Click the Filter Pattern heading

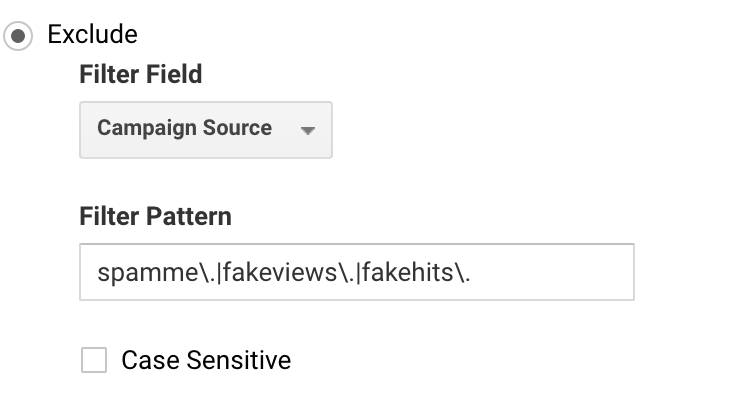pyautogui.click(x=155, y=216)
